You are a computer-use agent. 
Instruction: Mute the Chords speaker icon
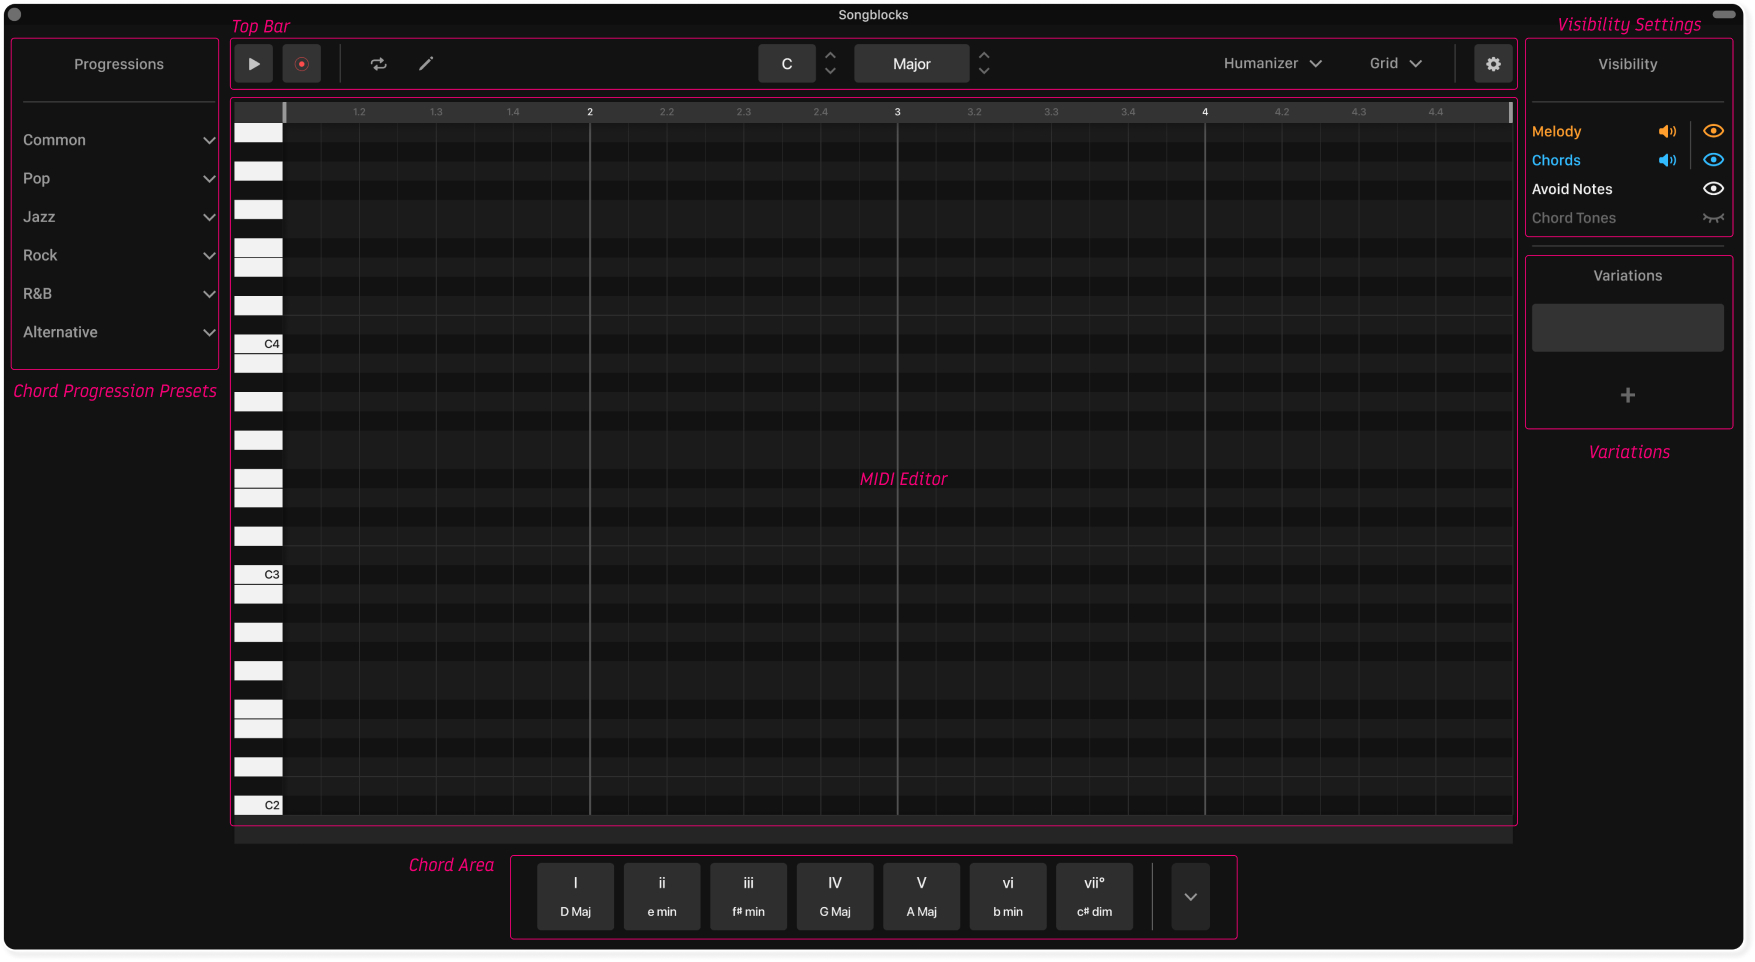(1667, 160)
